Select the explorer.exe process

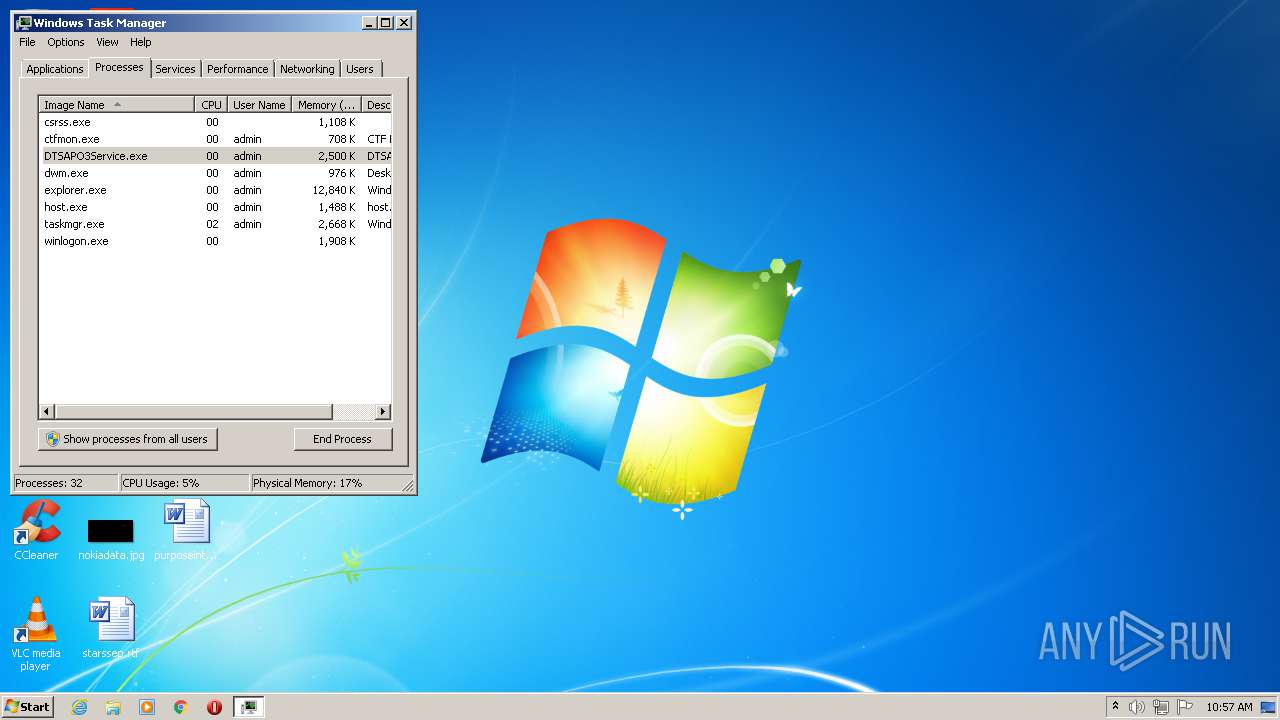[x=215, y=190]
